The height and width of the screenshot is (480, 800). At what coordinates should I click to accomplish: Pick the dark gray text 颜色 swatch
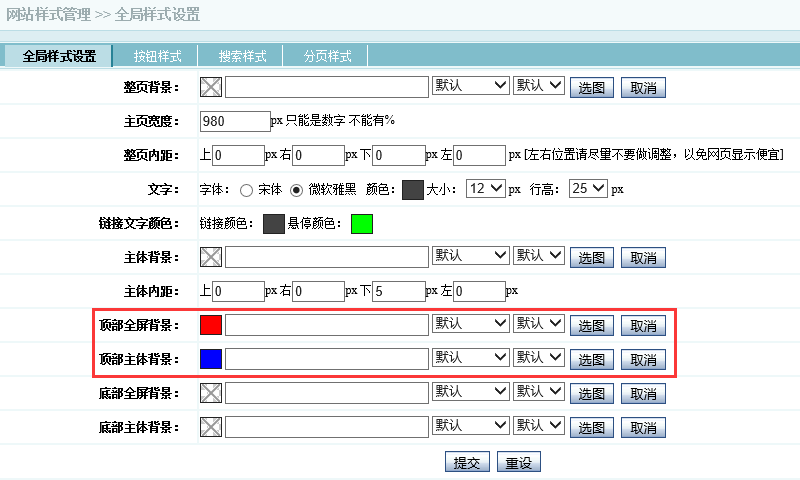pos(413,189)
